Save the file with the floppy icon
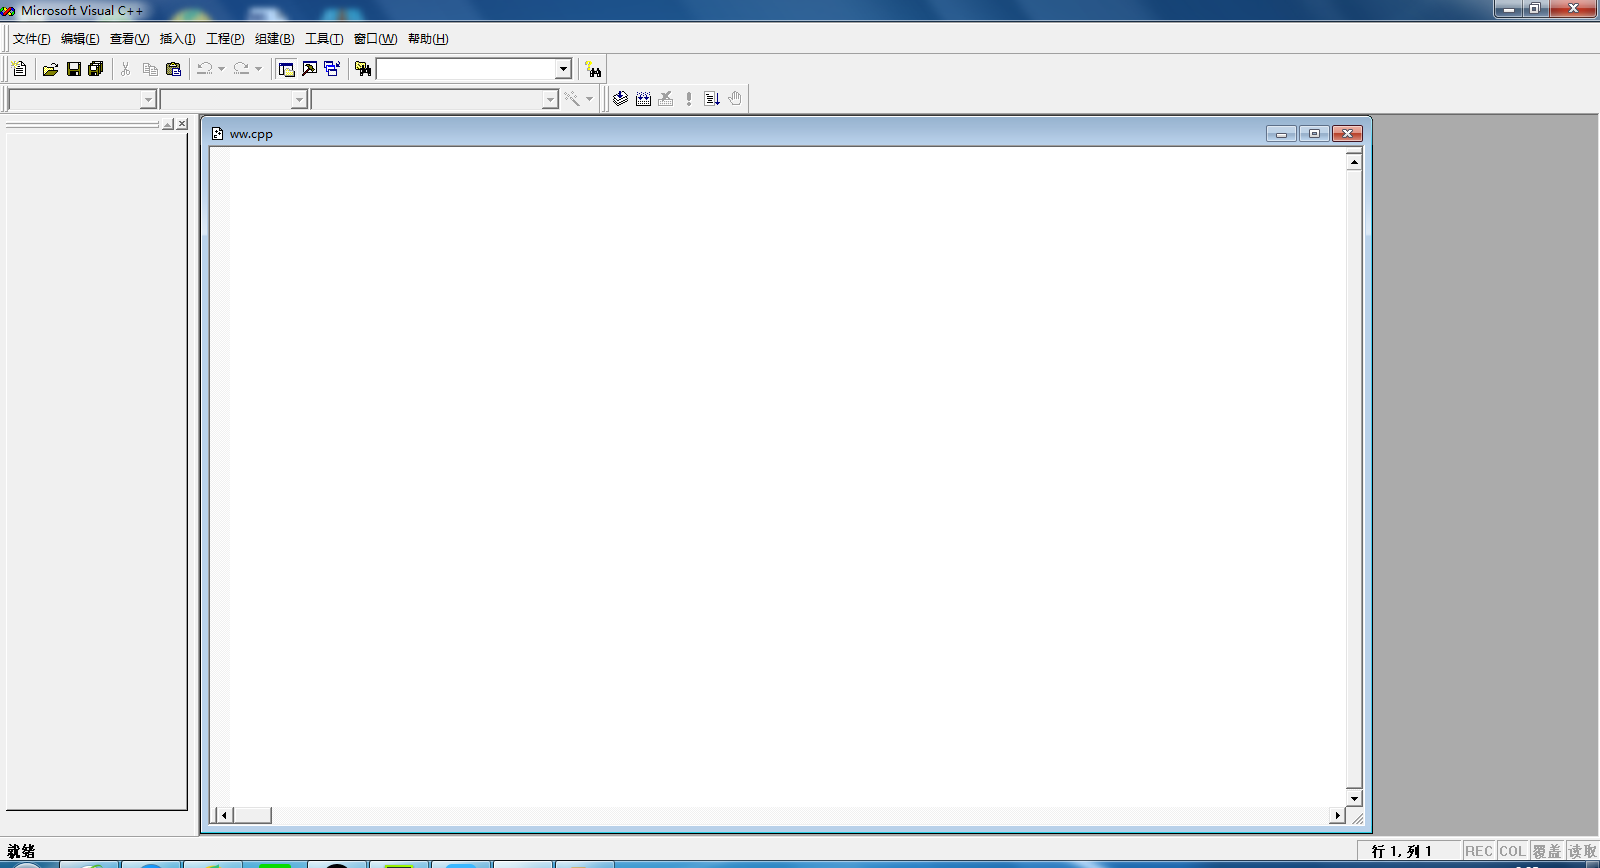The width and height of the screenshot is (1600, 868). point(73,69)
